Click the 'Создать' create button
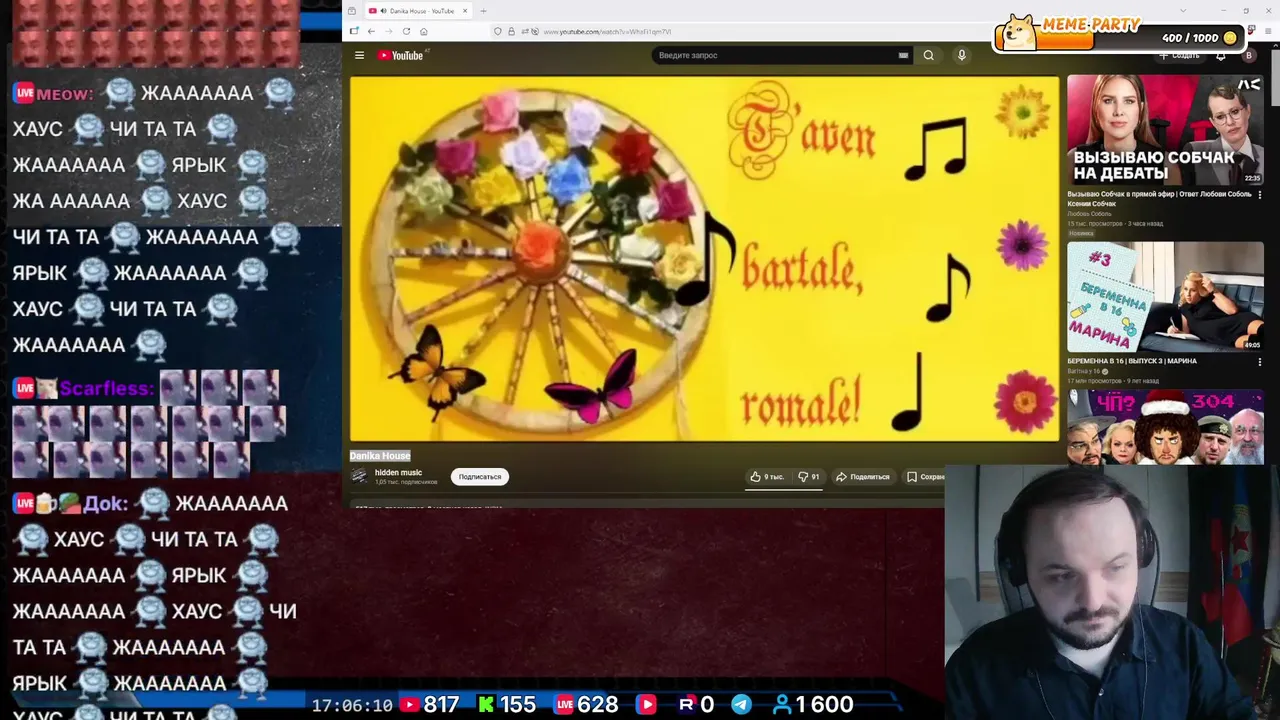 [x=1180, y=56]
